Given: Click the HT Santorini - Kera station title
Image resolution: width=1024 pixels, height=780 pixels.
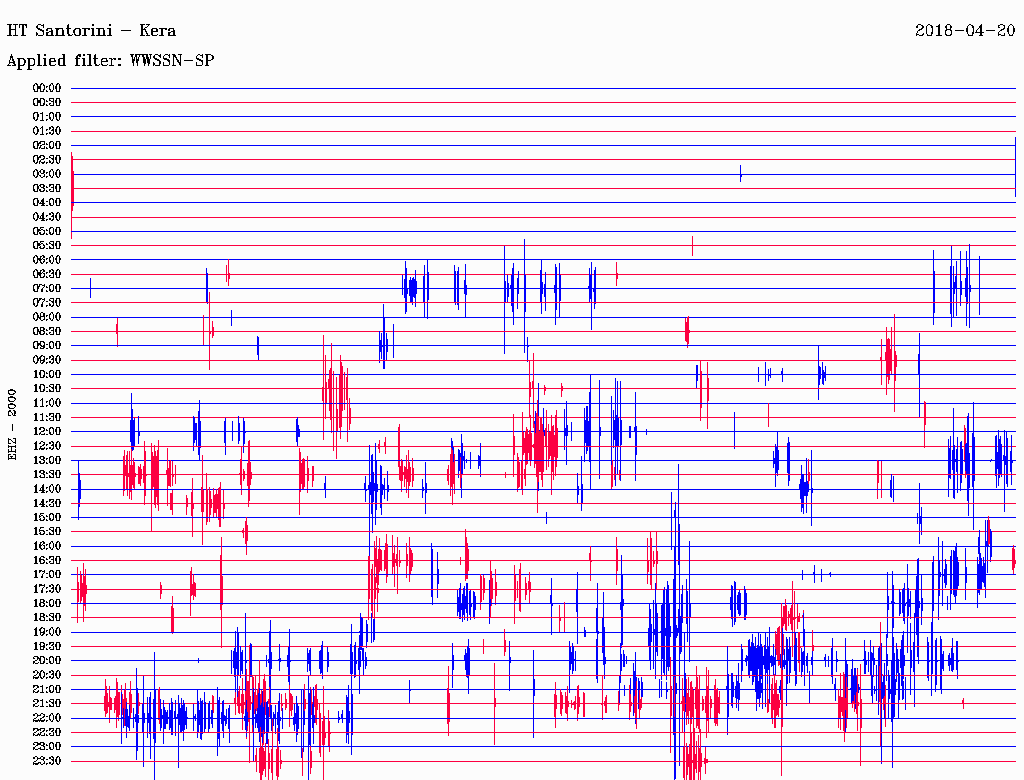Looking at the screenshot, I should 91,30.
